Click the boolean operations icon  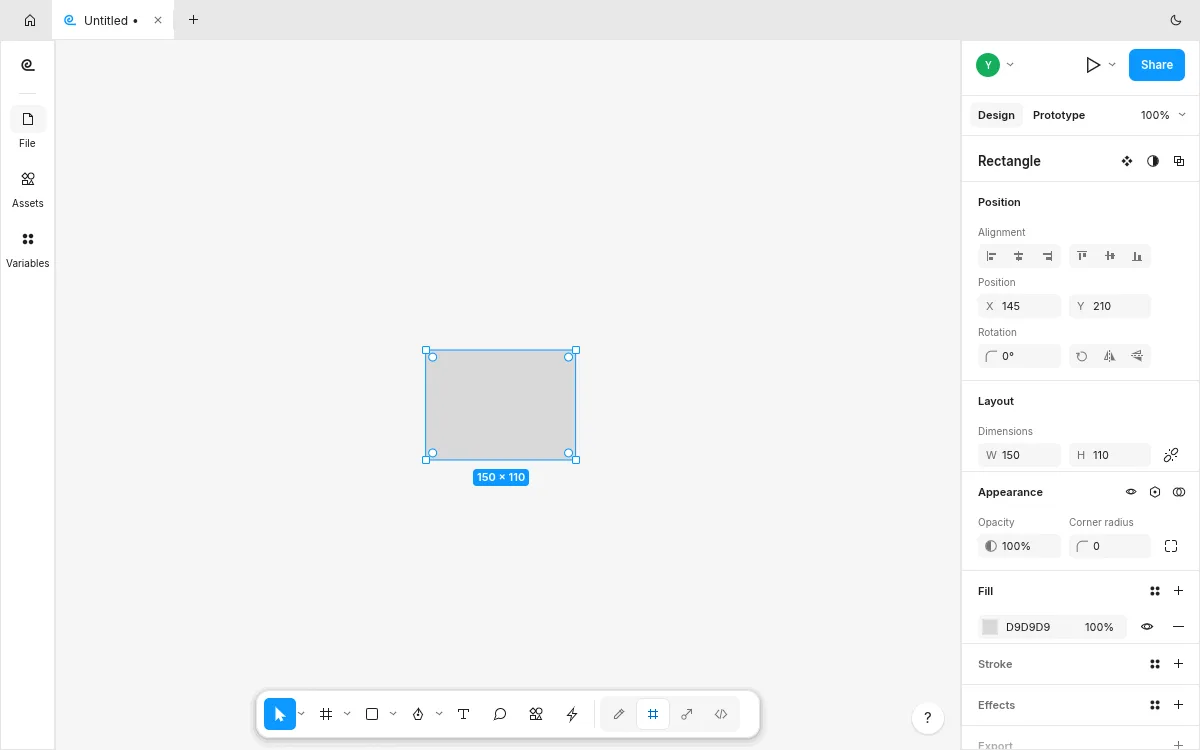click(x=1179, y=161)
